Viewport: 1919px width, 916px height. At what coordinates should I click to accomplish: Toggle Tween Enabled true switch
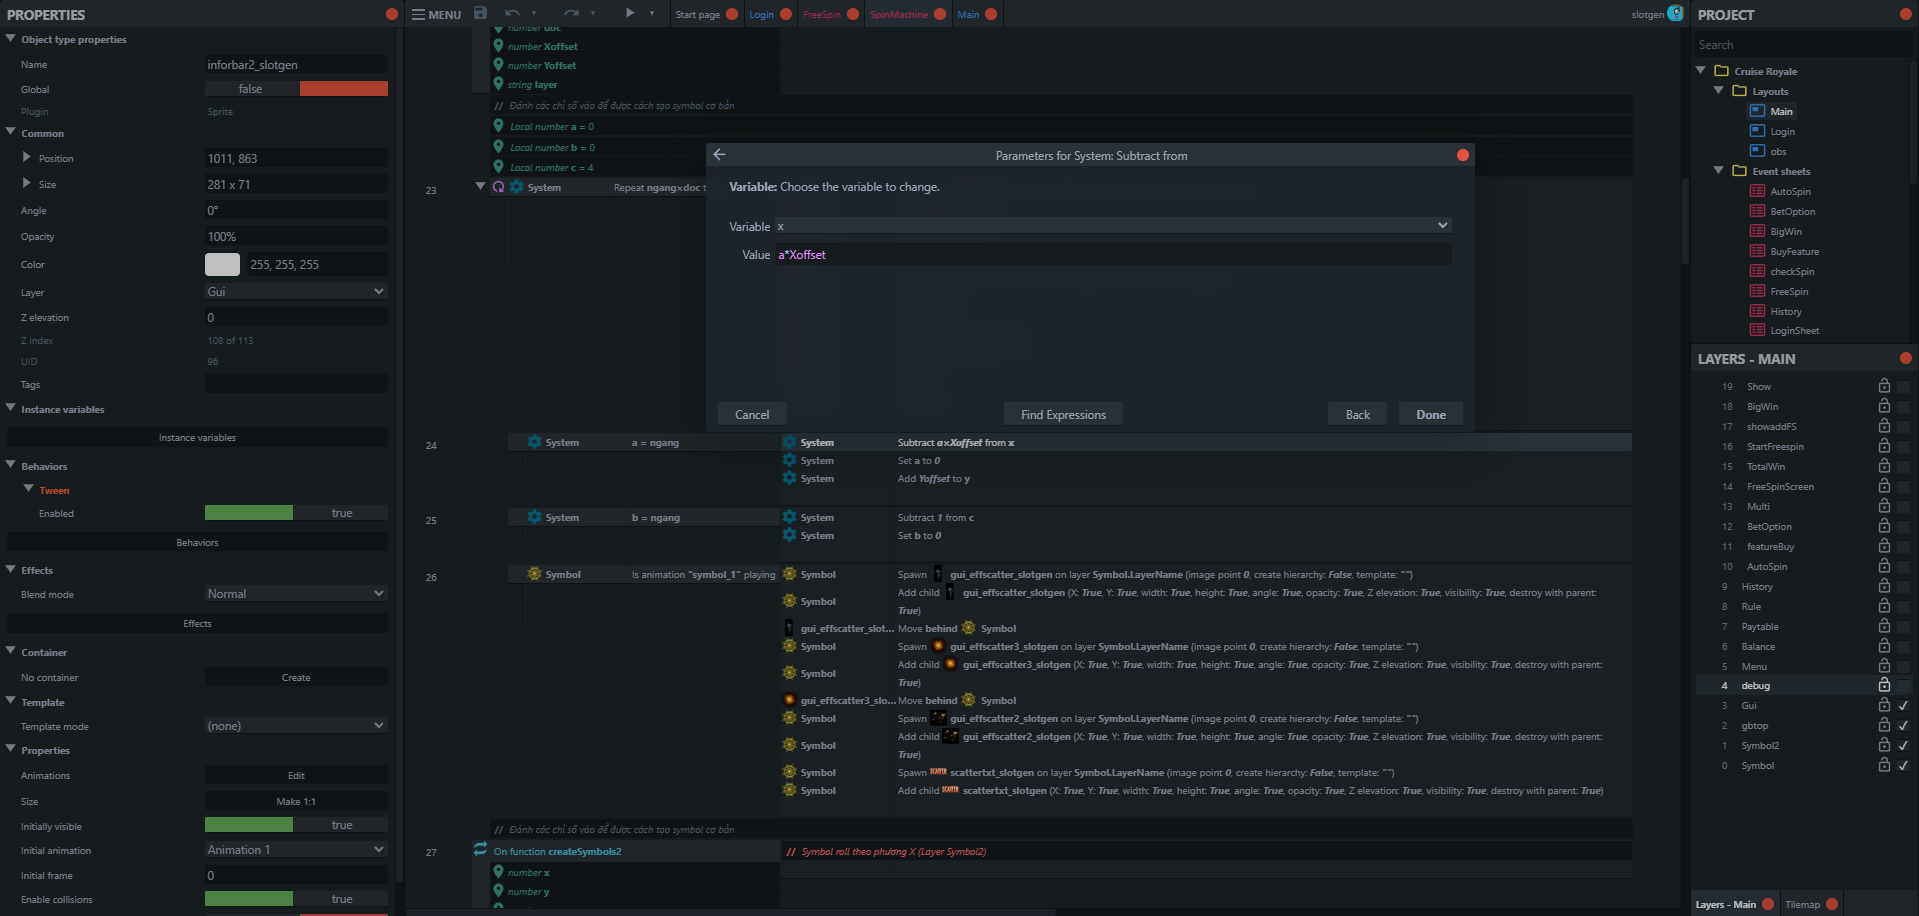coord(296,513)
